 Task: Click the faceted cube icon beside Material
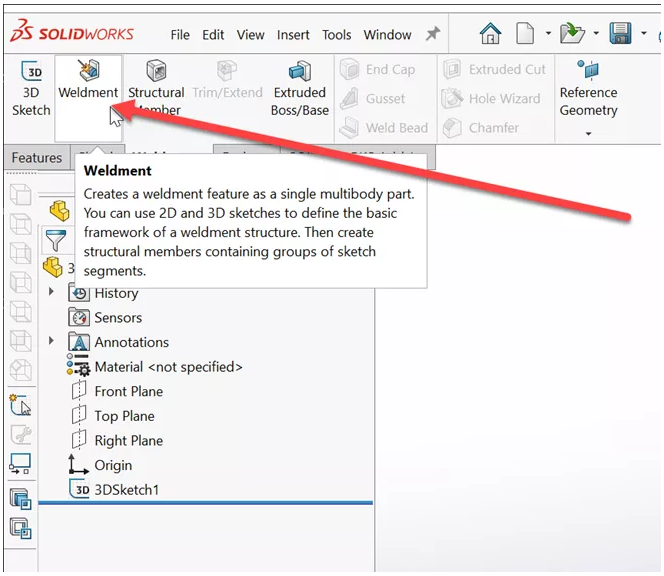click(20, 370)
